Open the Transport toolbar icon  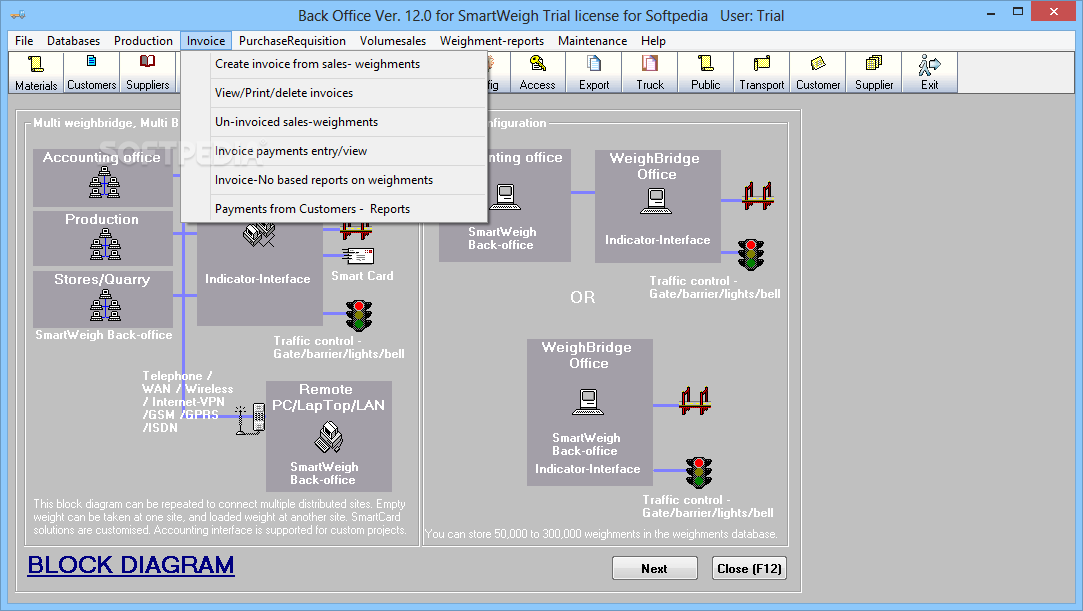tap(761, 72)
